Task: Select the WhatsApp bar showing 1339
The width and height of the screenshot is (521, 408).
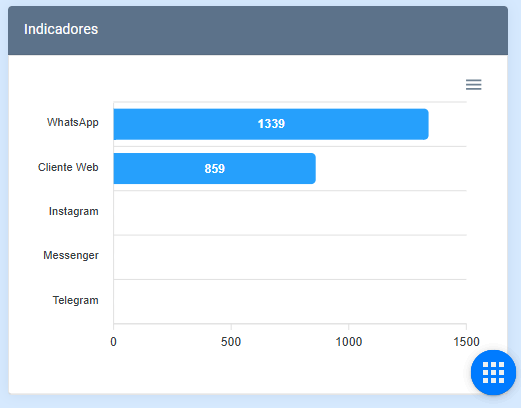Action: click(x=271, y=124)
